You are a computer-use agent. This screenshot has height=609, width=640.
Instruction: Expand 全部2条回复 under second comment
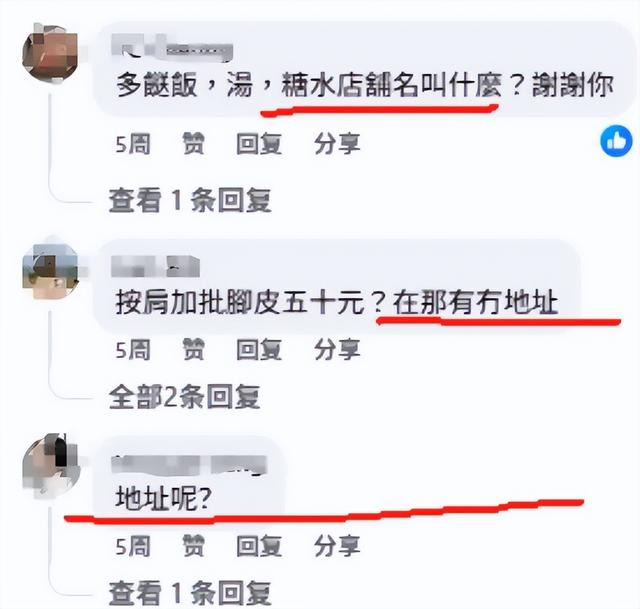[x=184, y=397]
